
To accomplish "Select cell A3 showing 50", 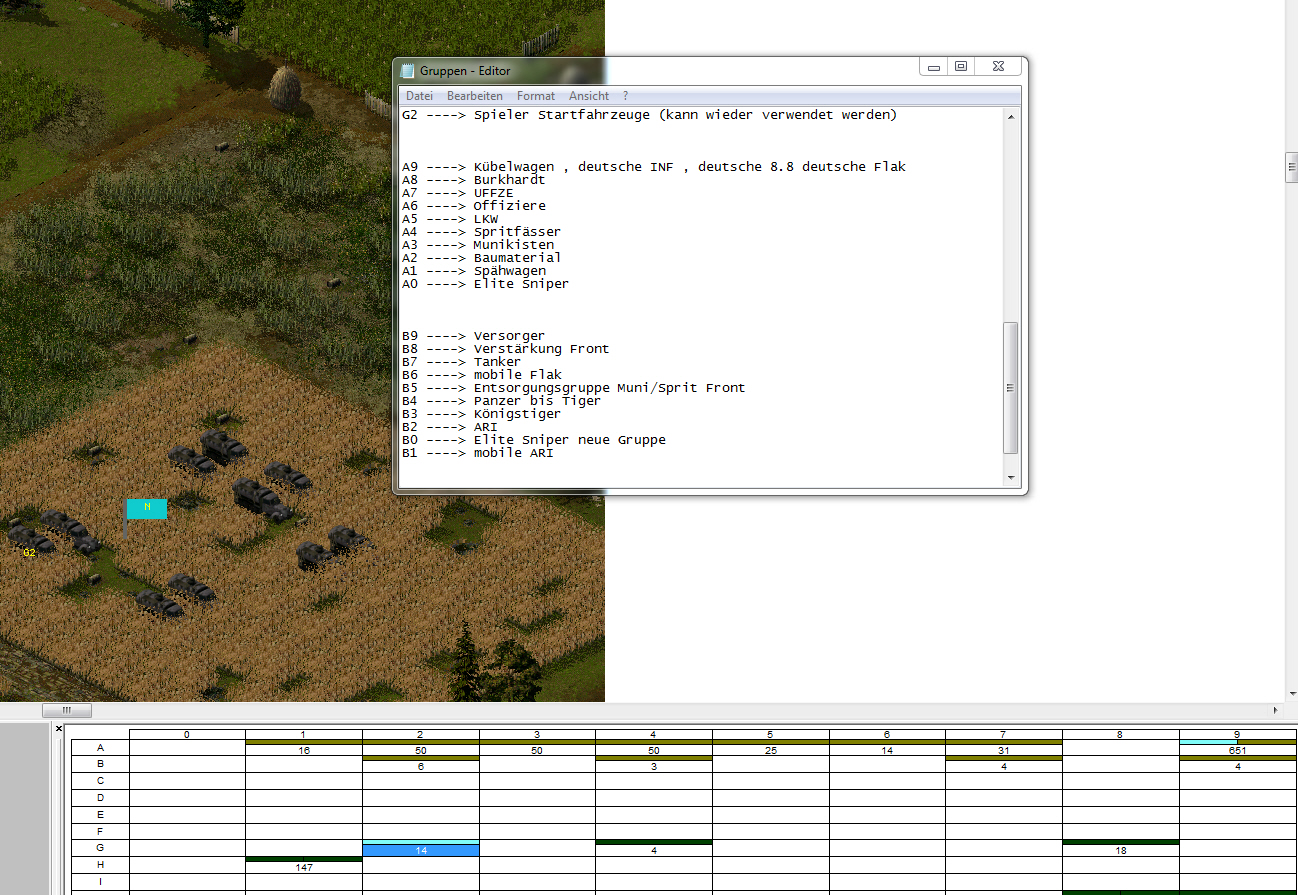I will click(x=537, y=749).
